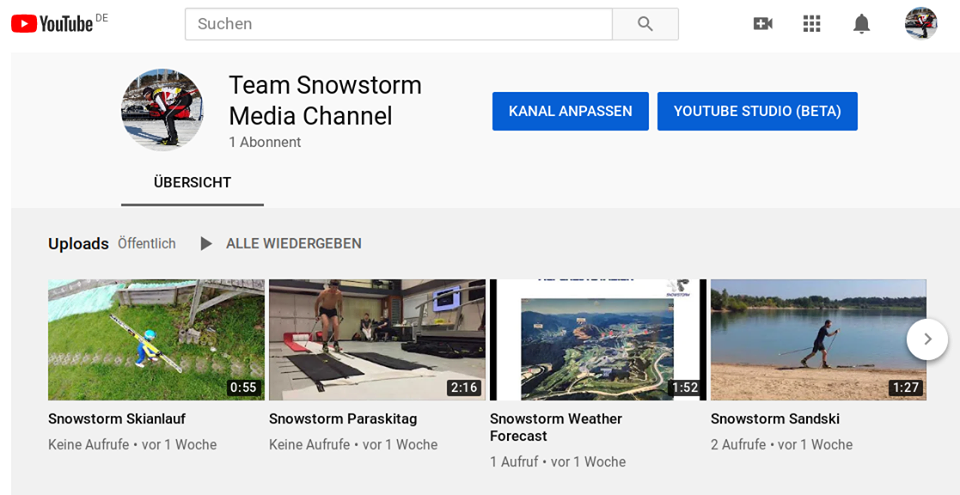Open the account avatar menu
This screenshot has width=960, height=495.
point(921,23)
